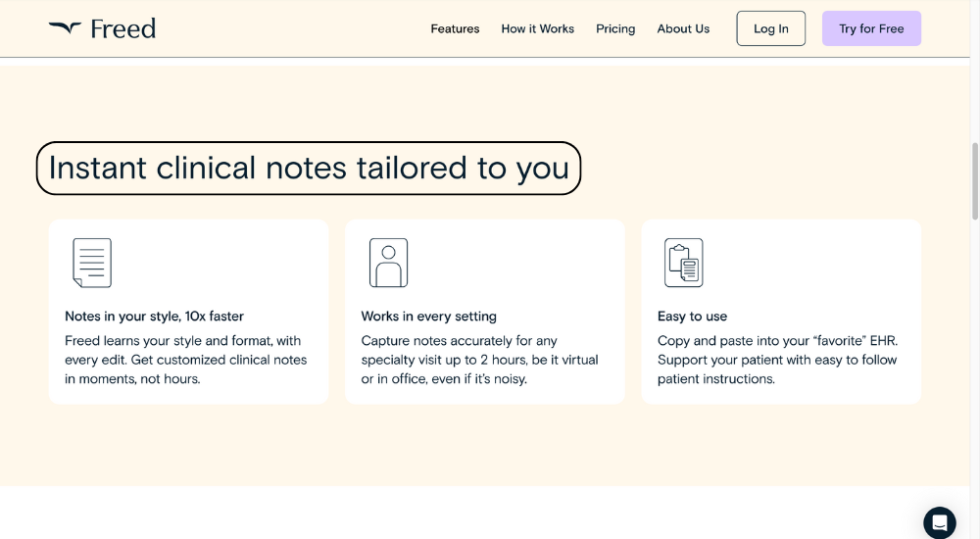Click the Try for Free button
The image size is (980, 539).
tap(871, 29)
